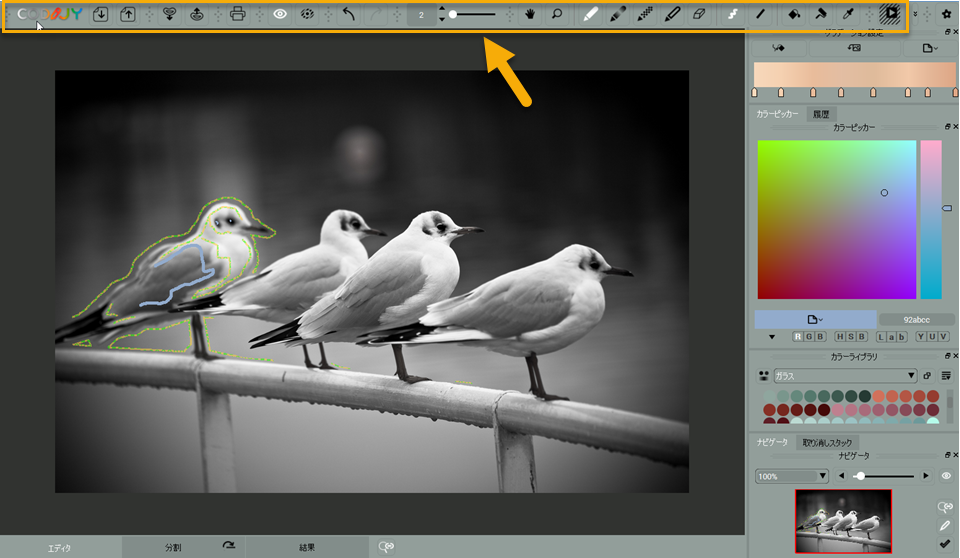Click the process image play button

click(x=890, y=14)
